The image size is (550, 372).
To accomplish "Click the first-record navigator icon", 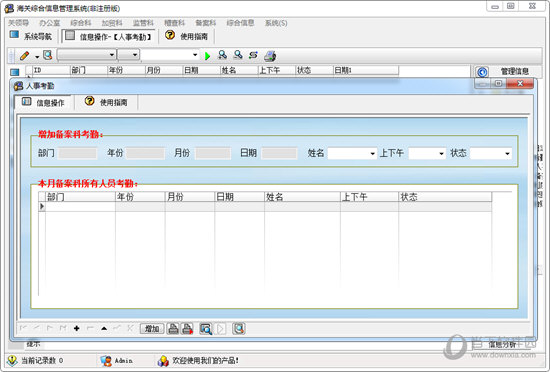I will tap(24, 328).
